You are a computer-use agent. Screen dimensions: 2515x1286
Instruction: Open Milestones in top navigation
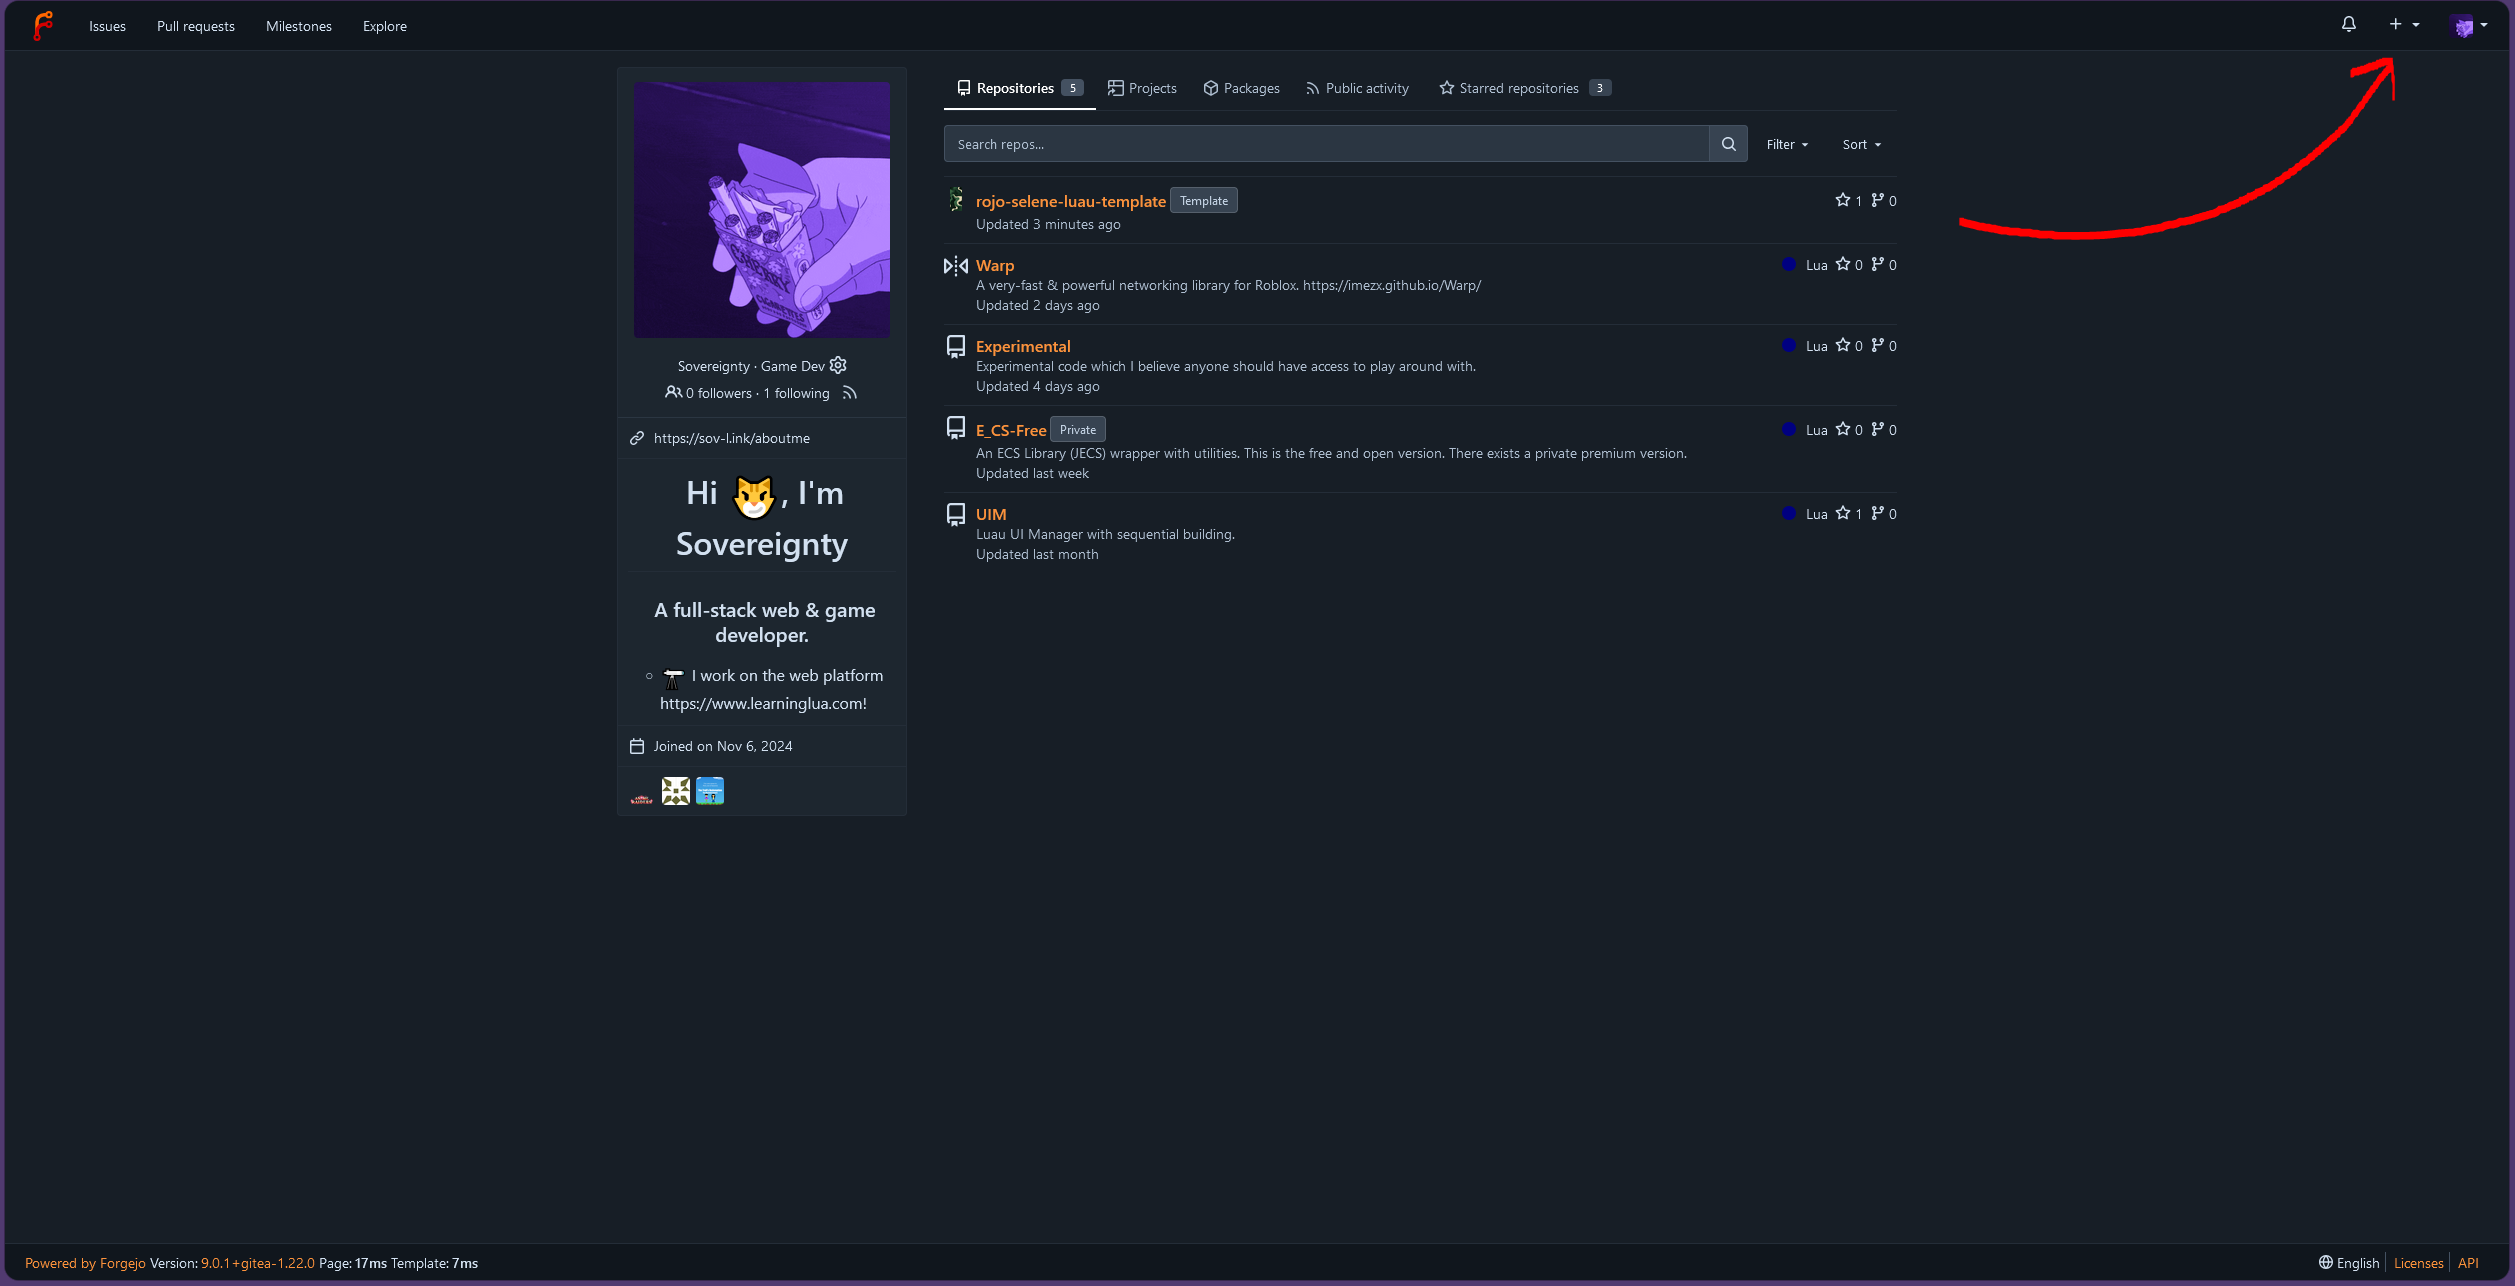coord(299,26)
